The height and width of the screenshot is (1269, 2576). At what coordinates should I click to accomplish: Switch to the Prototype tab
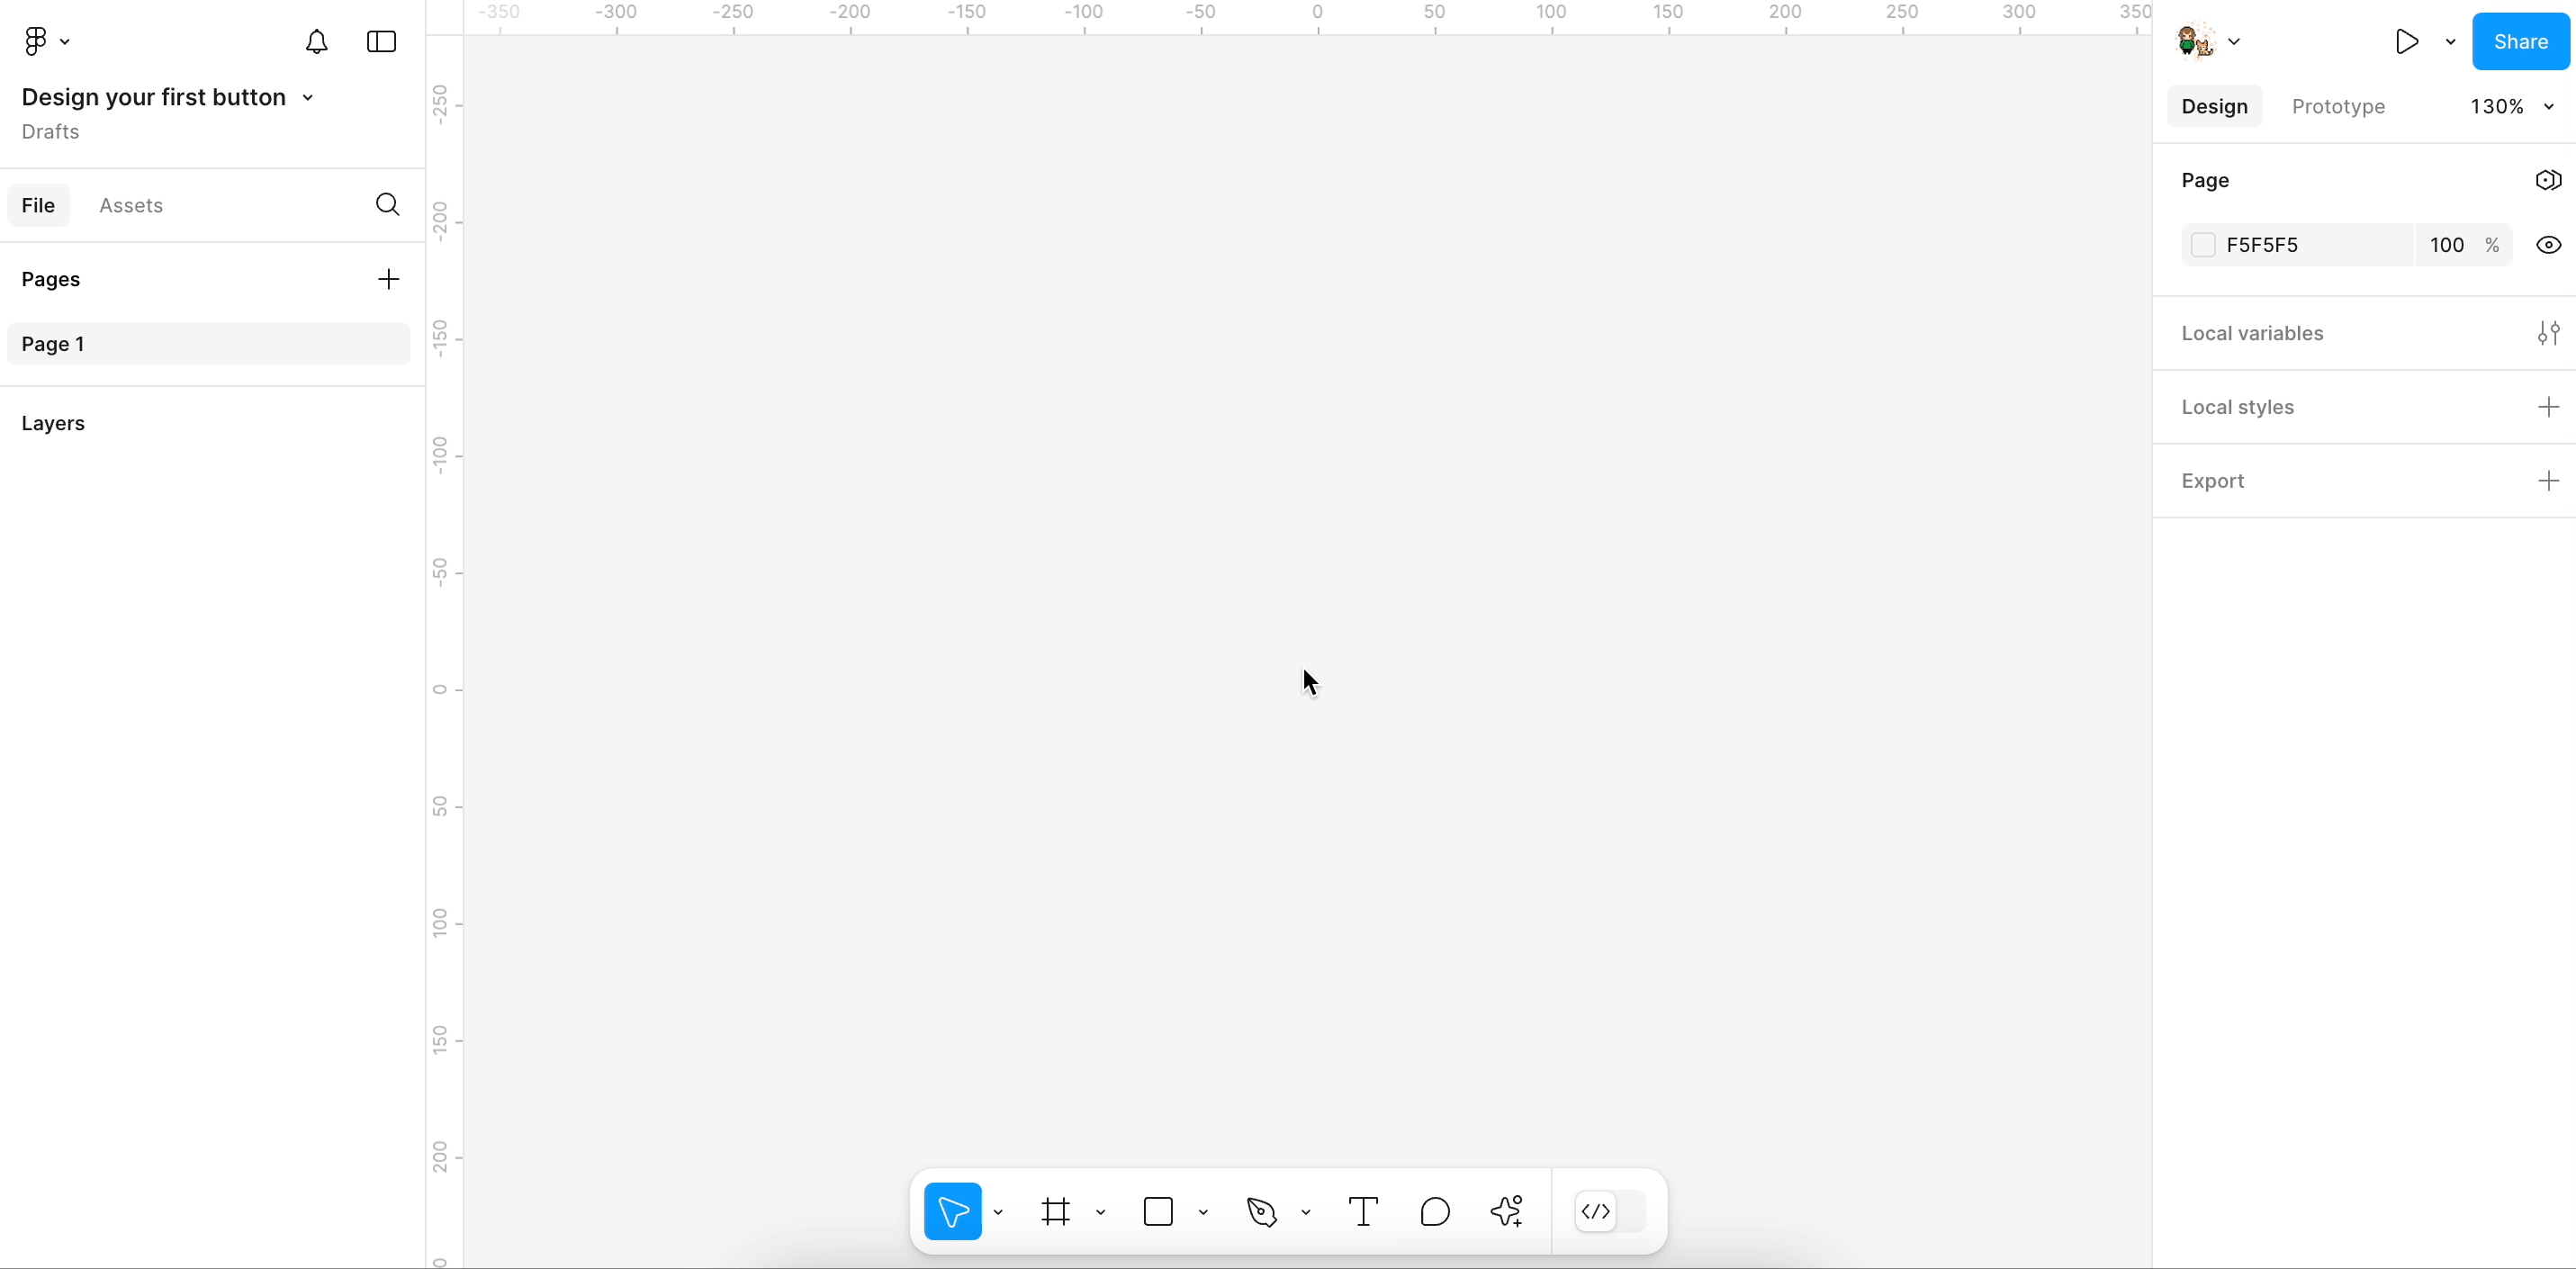pyautogui.click(x=2338, y=106)
